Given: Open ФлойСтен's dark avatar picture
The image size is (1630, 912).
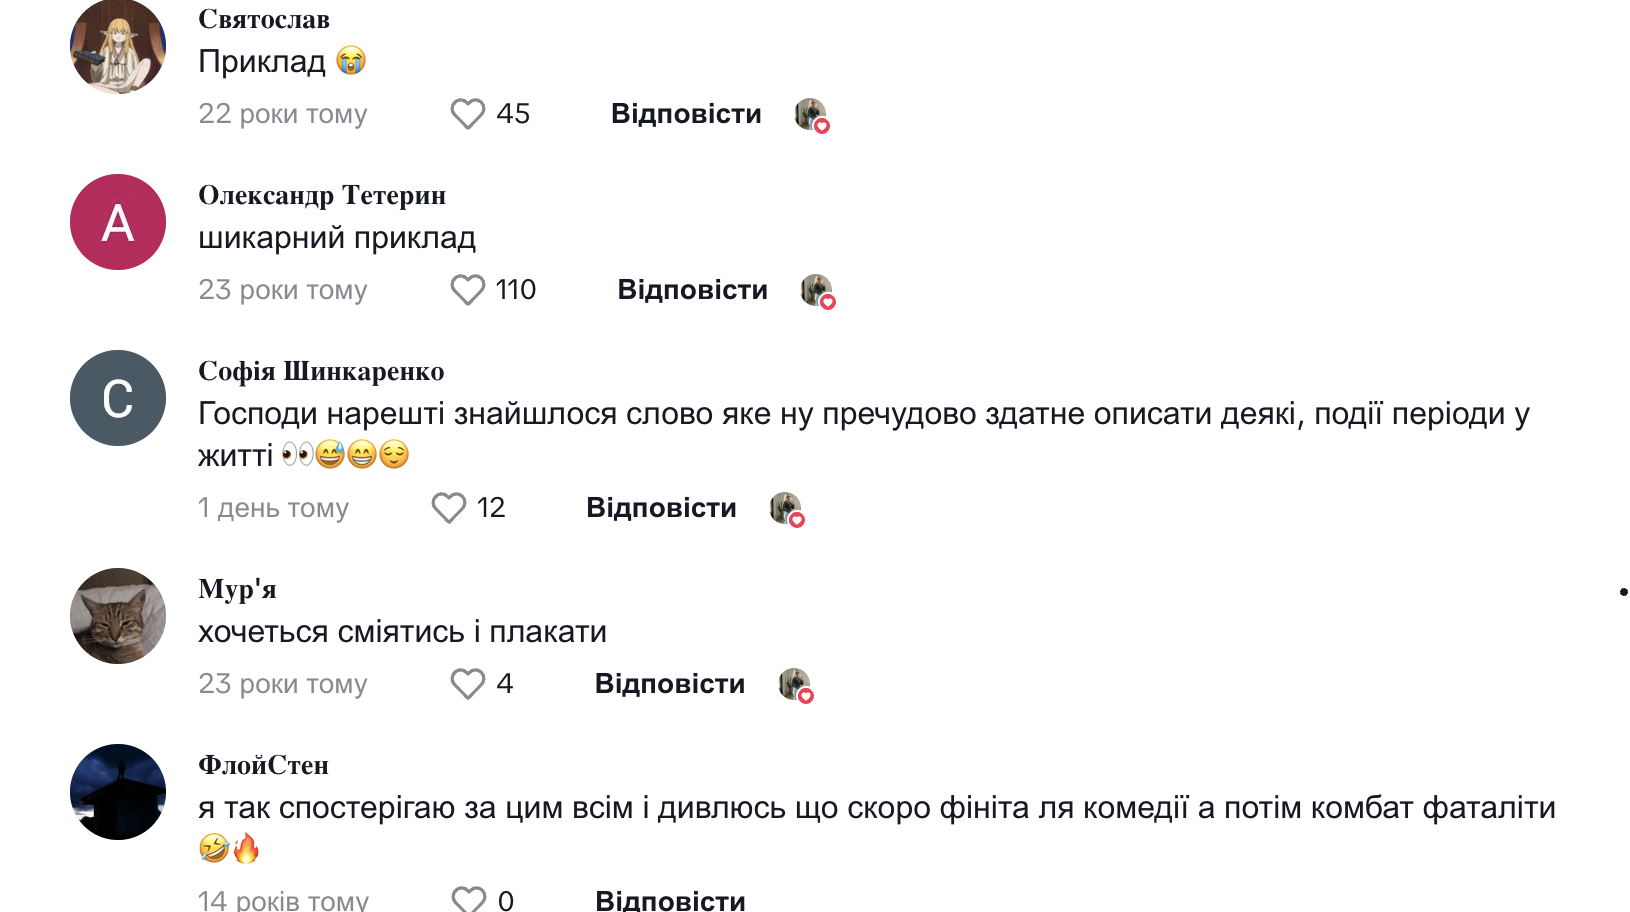Looking at the screenshot, I should click(118, 792).
